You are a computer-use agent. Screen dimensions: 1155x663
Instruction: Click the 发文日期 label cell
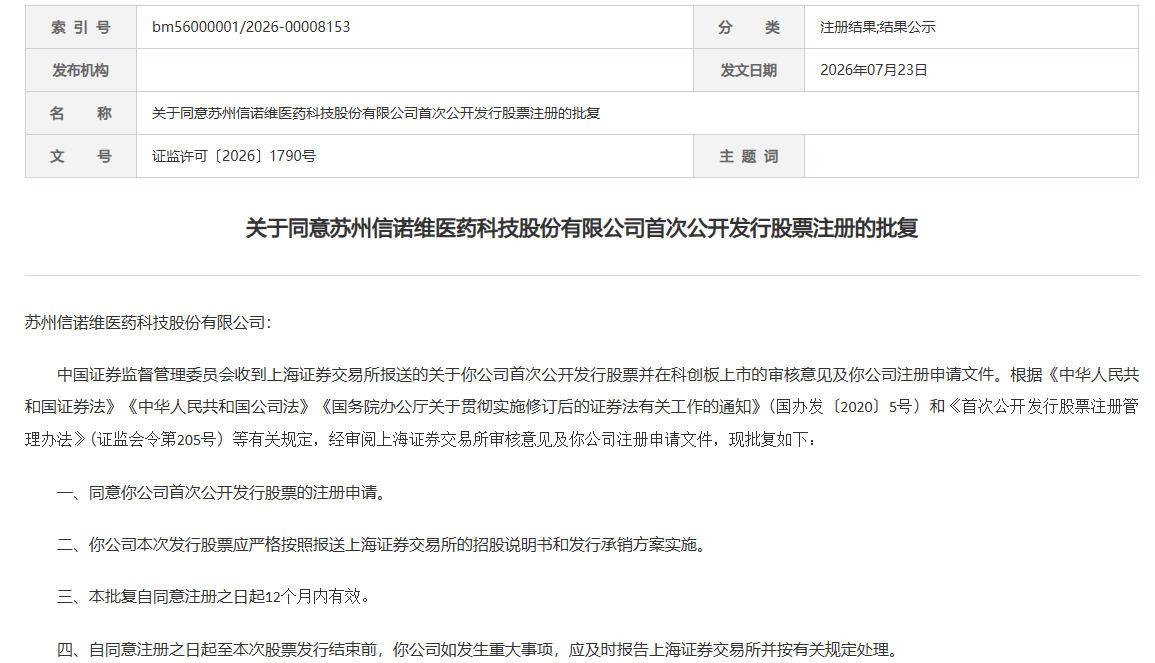click(748, 70)
